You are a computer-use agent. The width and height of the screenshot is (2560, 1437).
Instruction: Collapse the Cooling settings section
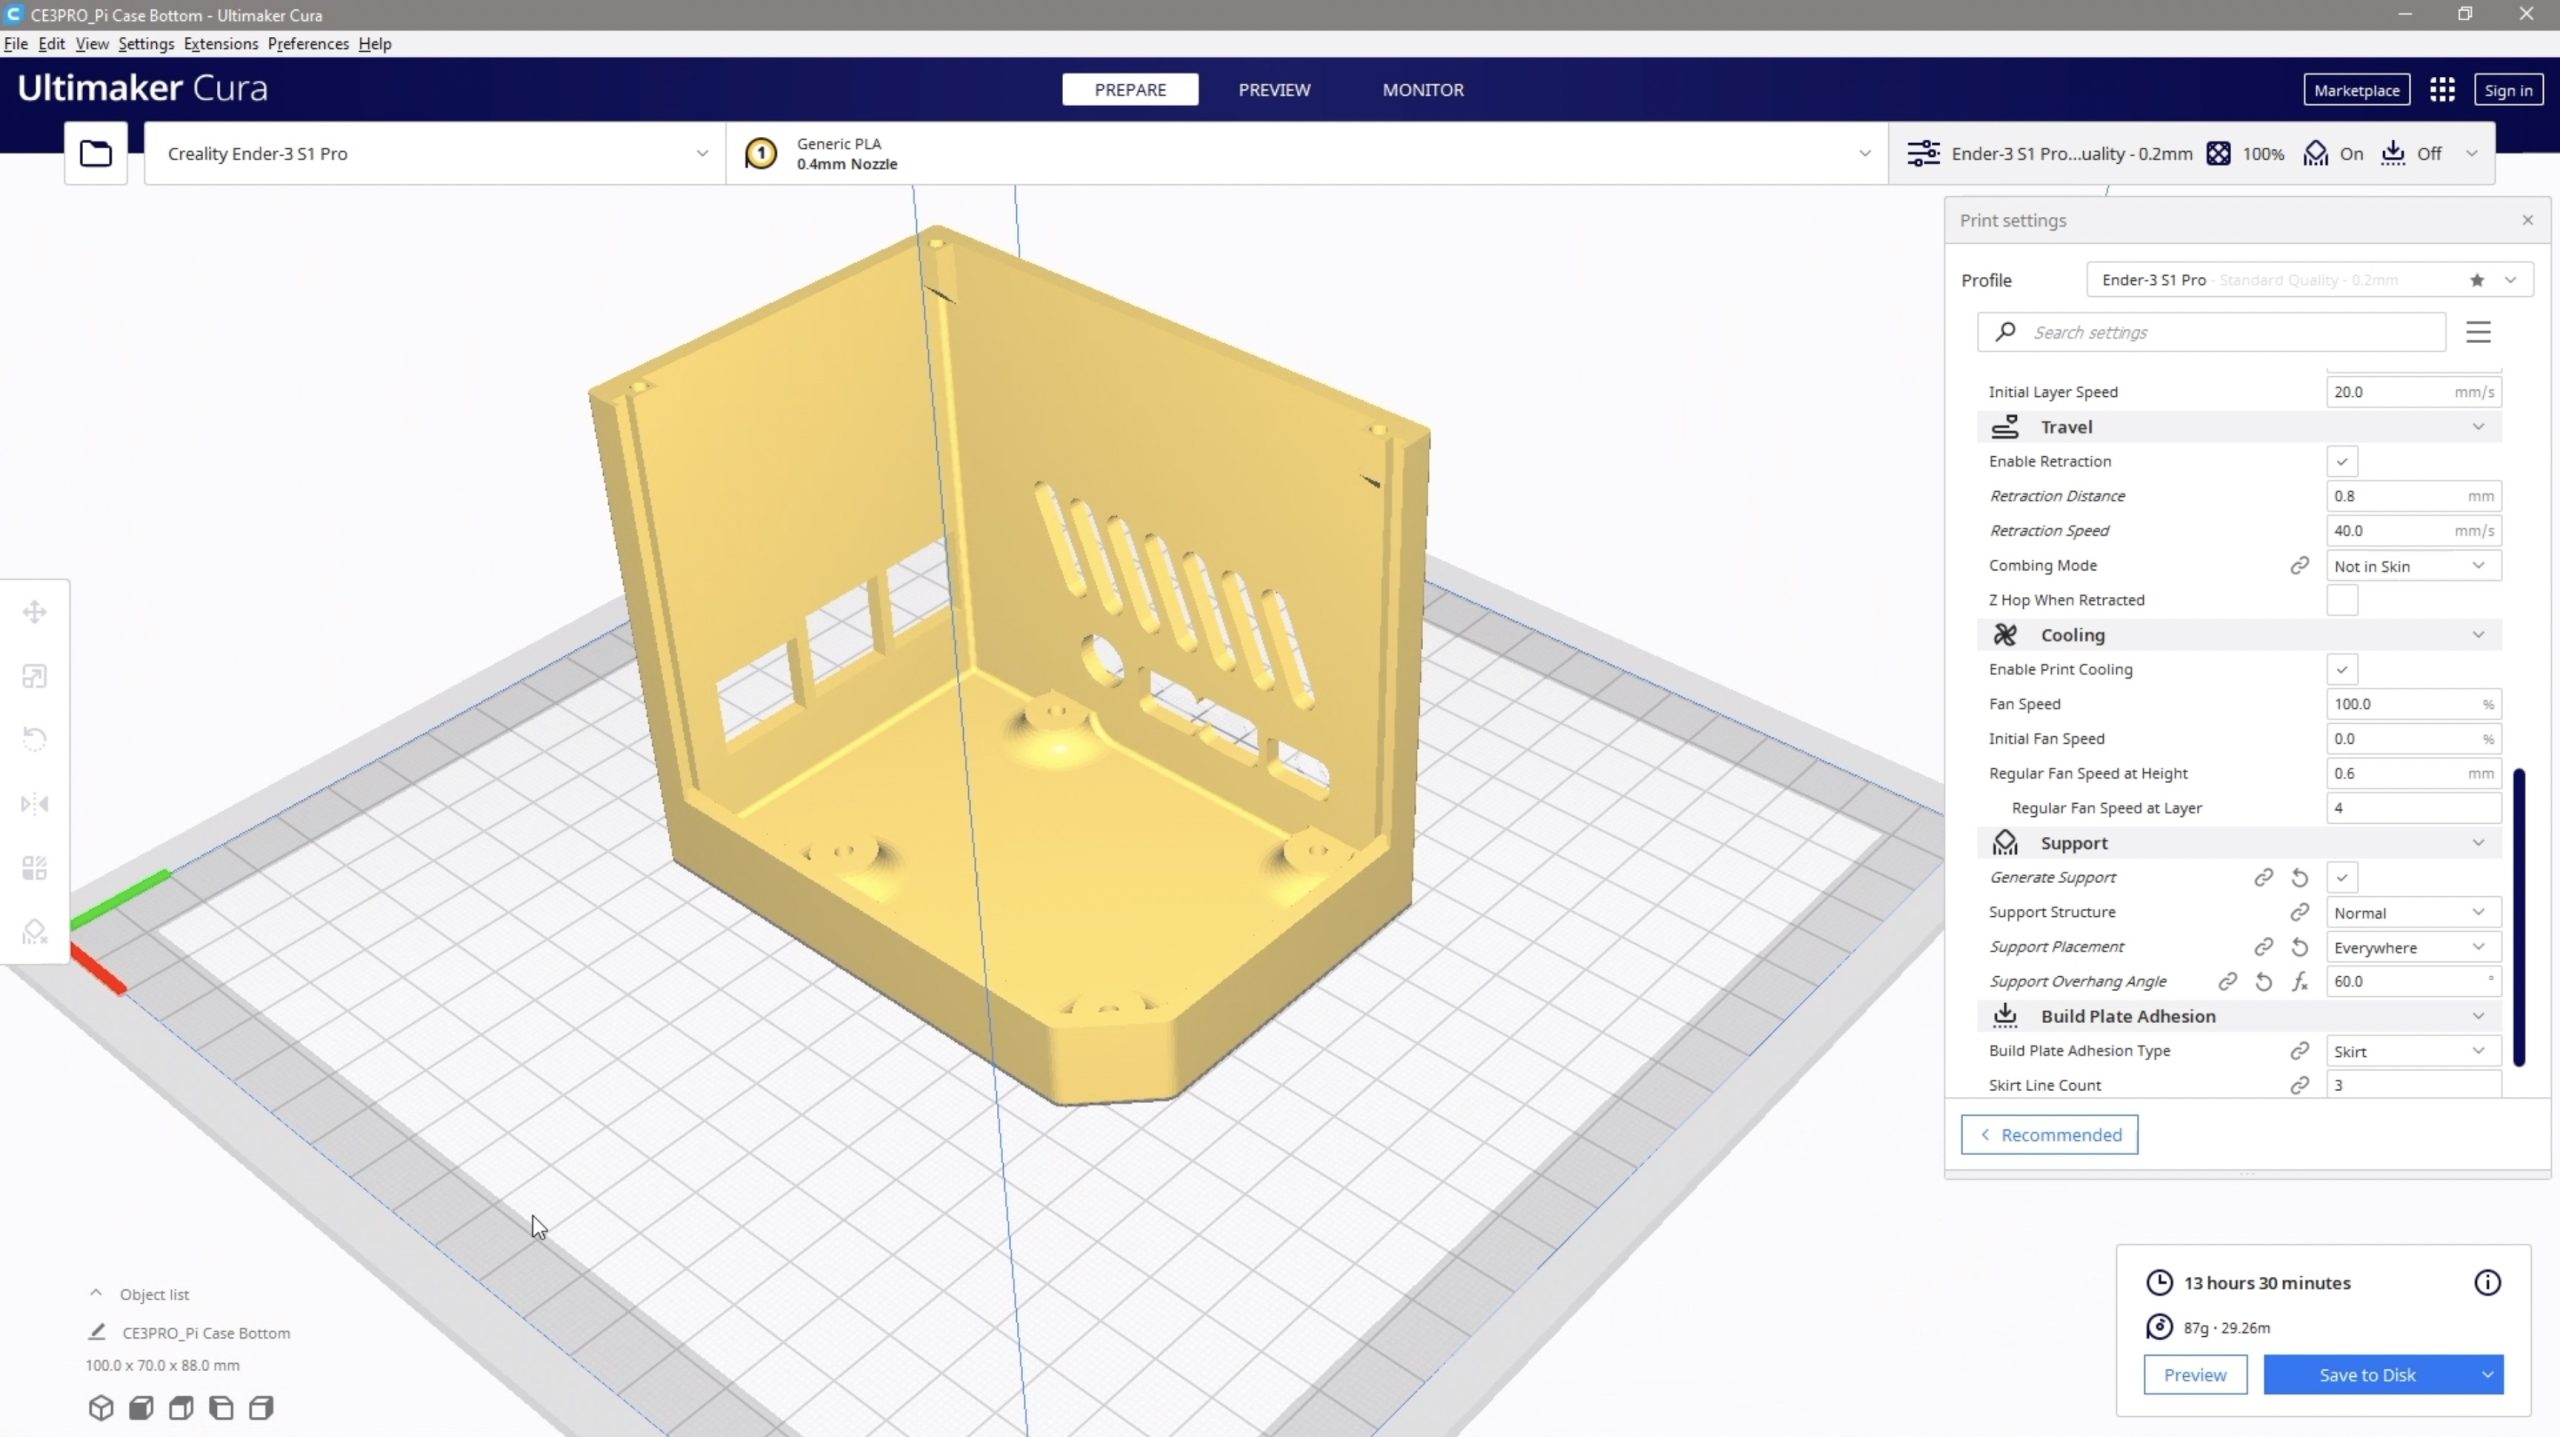(2478, 635)
